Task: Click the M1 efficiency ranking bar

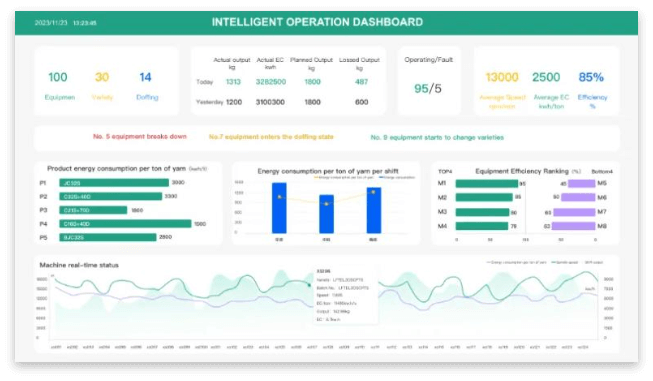Action: (486, 184)
